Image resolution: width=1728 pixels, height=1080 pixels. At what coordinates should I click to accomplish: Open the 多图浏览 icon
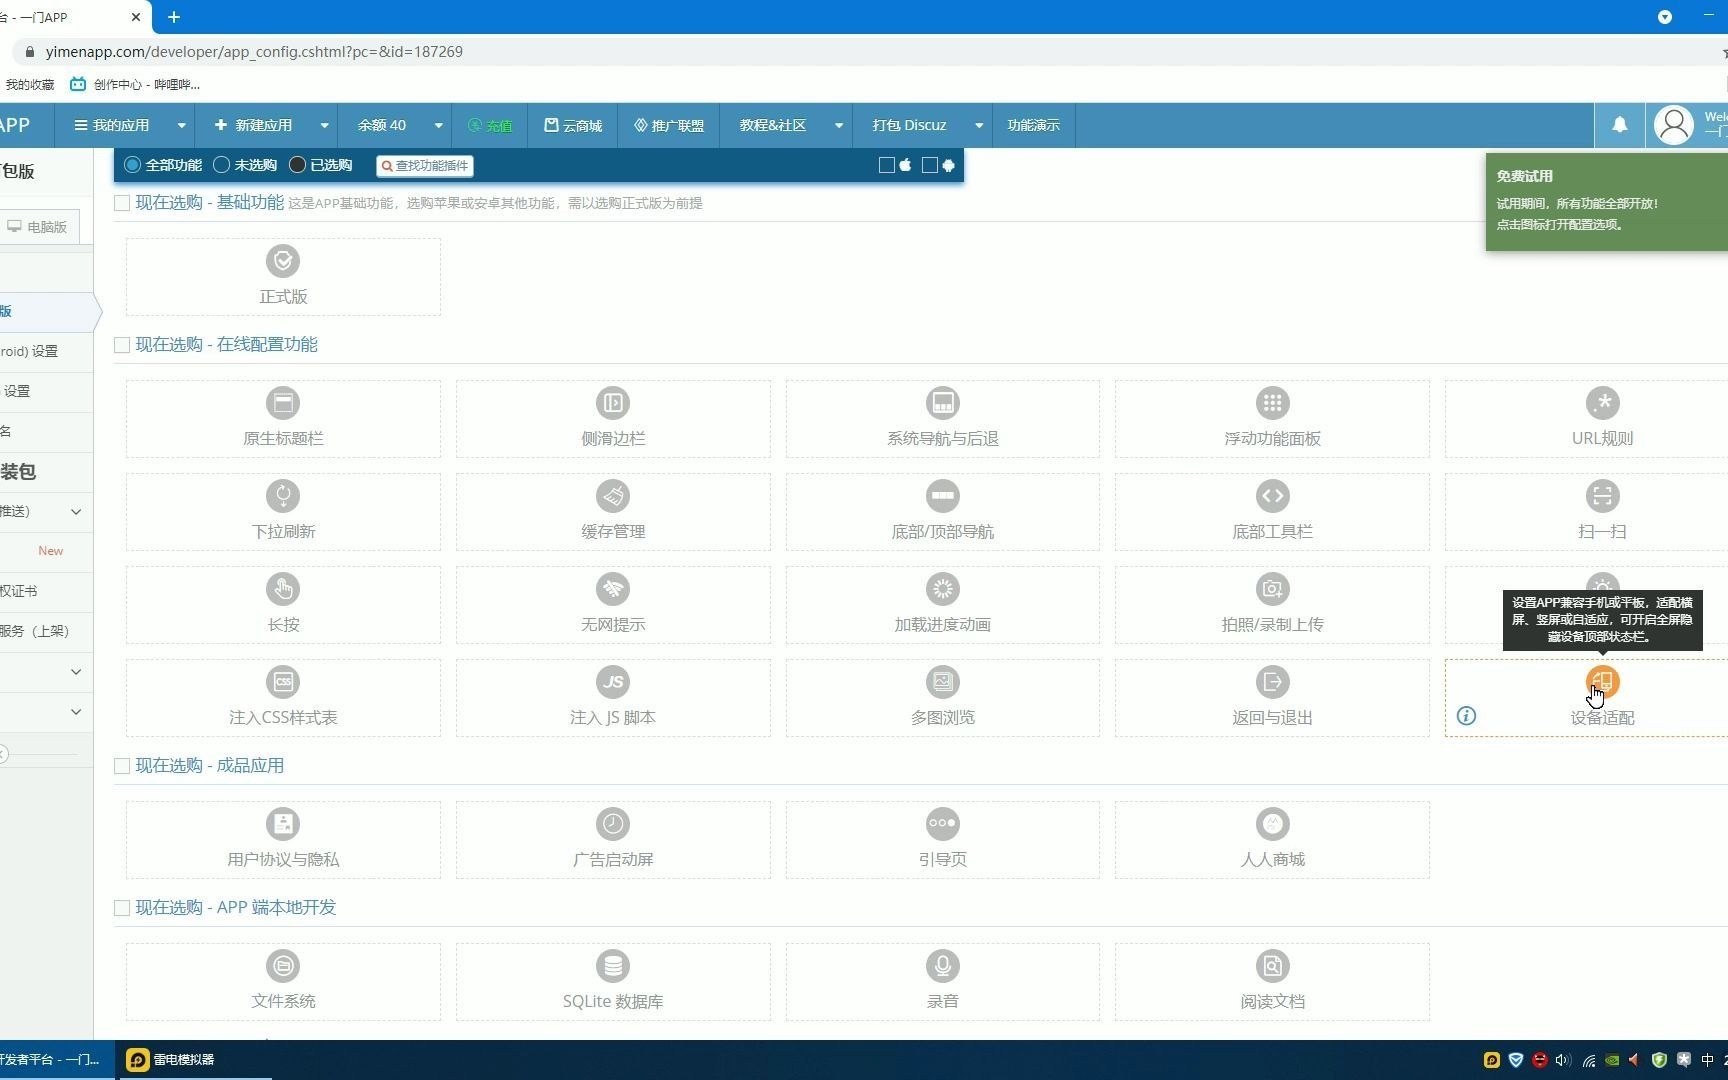pyautogui.click(x=943, y=682)
